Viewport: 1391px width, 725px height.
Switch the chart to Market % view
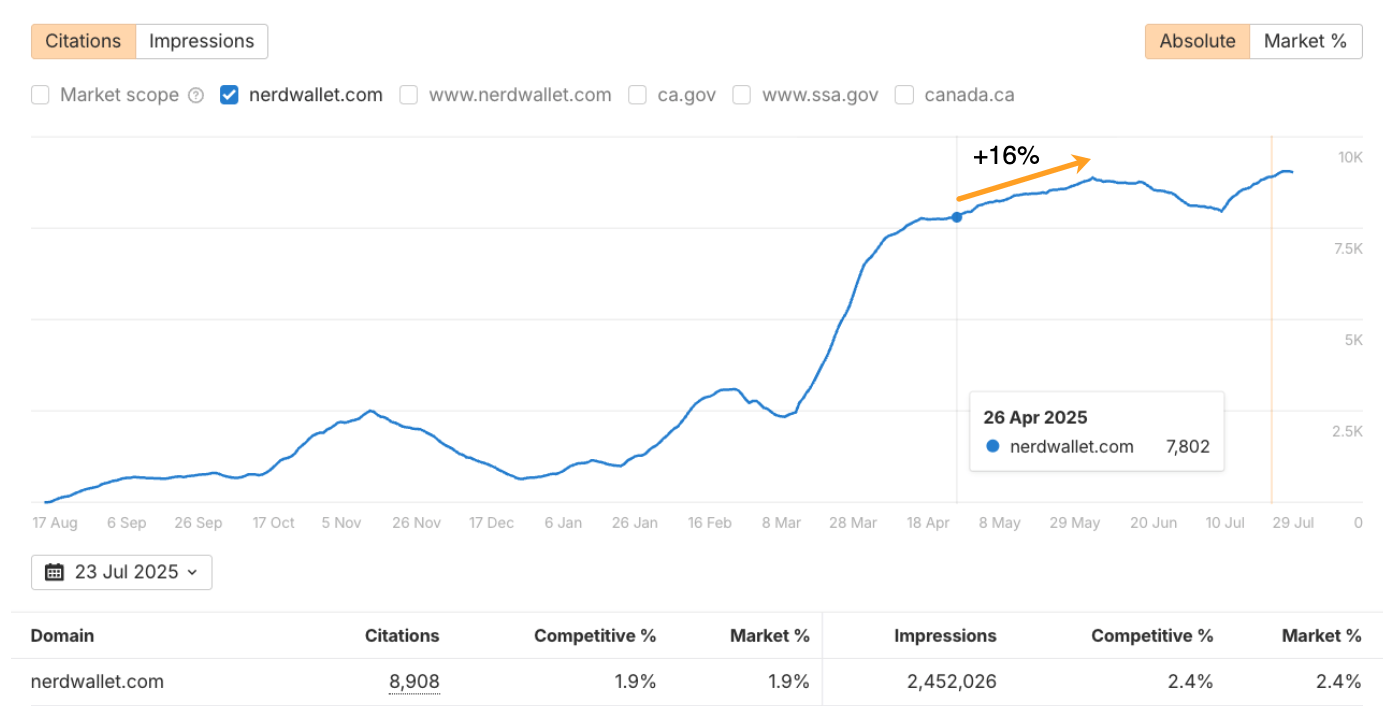(1306, 41)
